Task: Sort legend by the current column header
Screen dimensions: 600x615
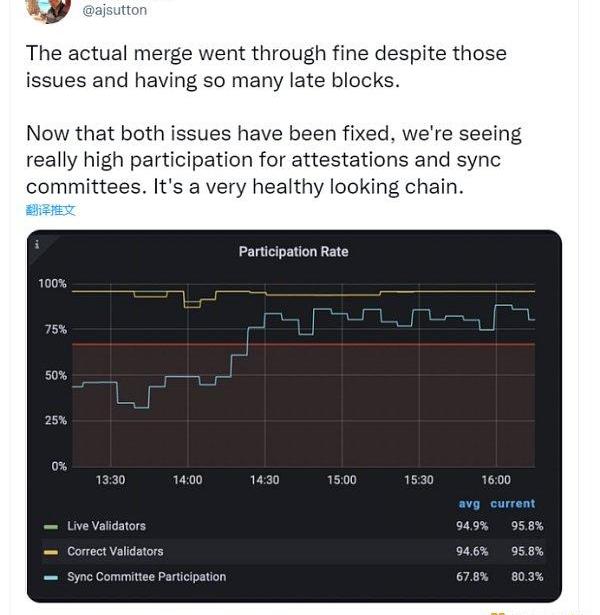Action: pos(512,504)
